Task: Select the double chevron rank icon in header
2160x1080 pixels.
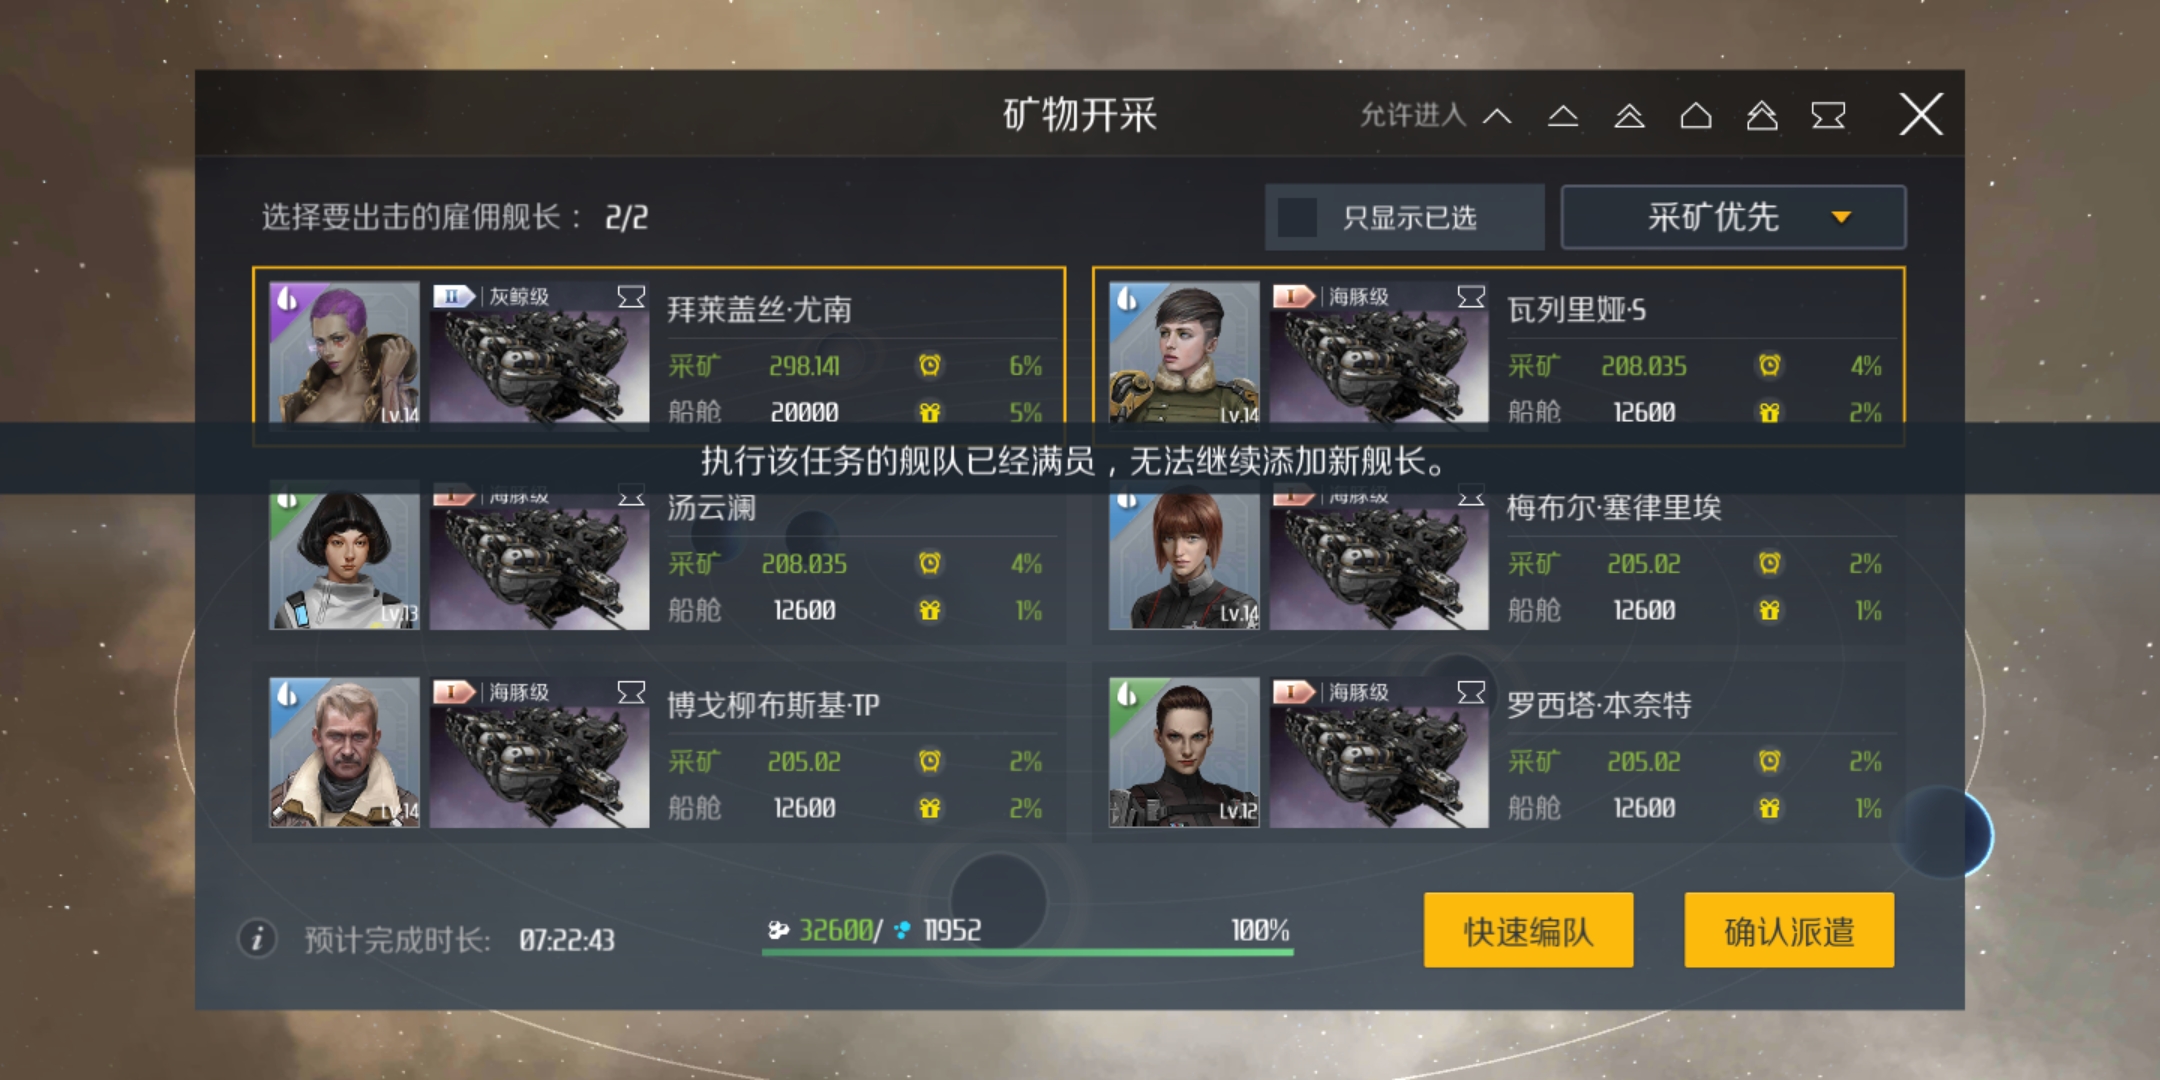Action: [1629, 116]
